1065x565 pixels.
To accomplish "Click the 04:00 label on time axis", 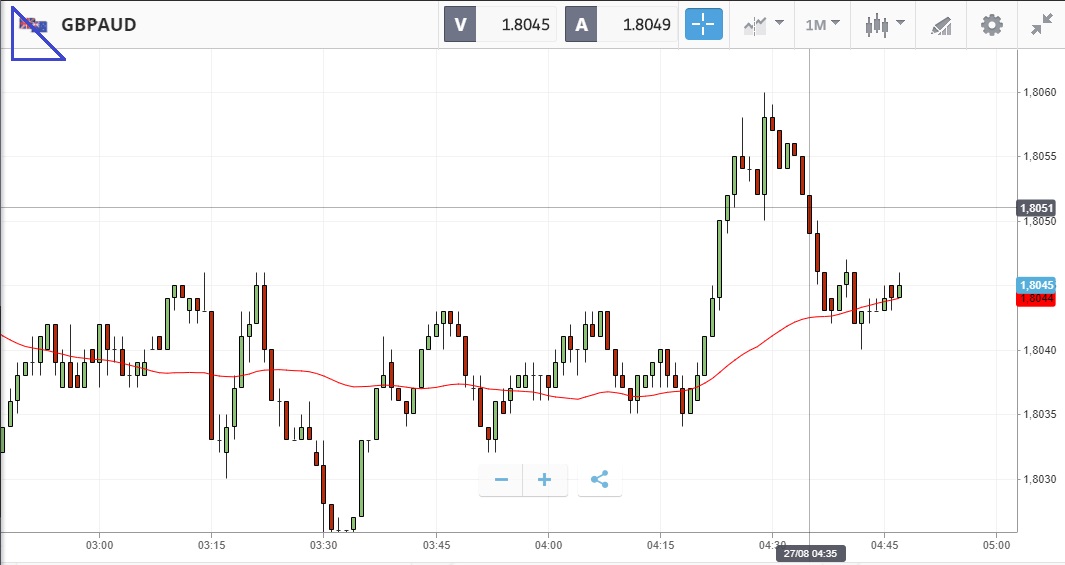I will click(548, 545).
